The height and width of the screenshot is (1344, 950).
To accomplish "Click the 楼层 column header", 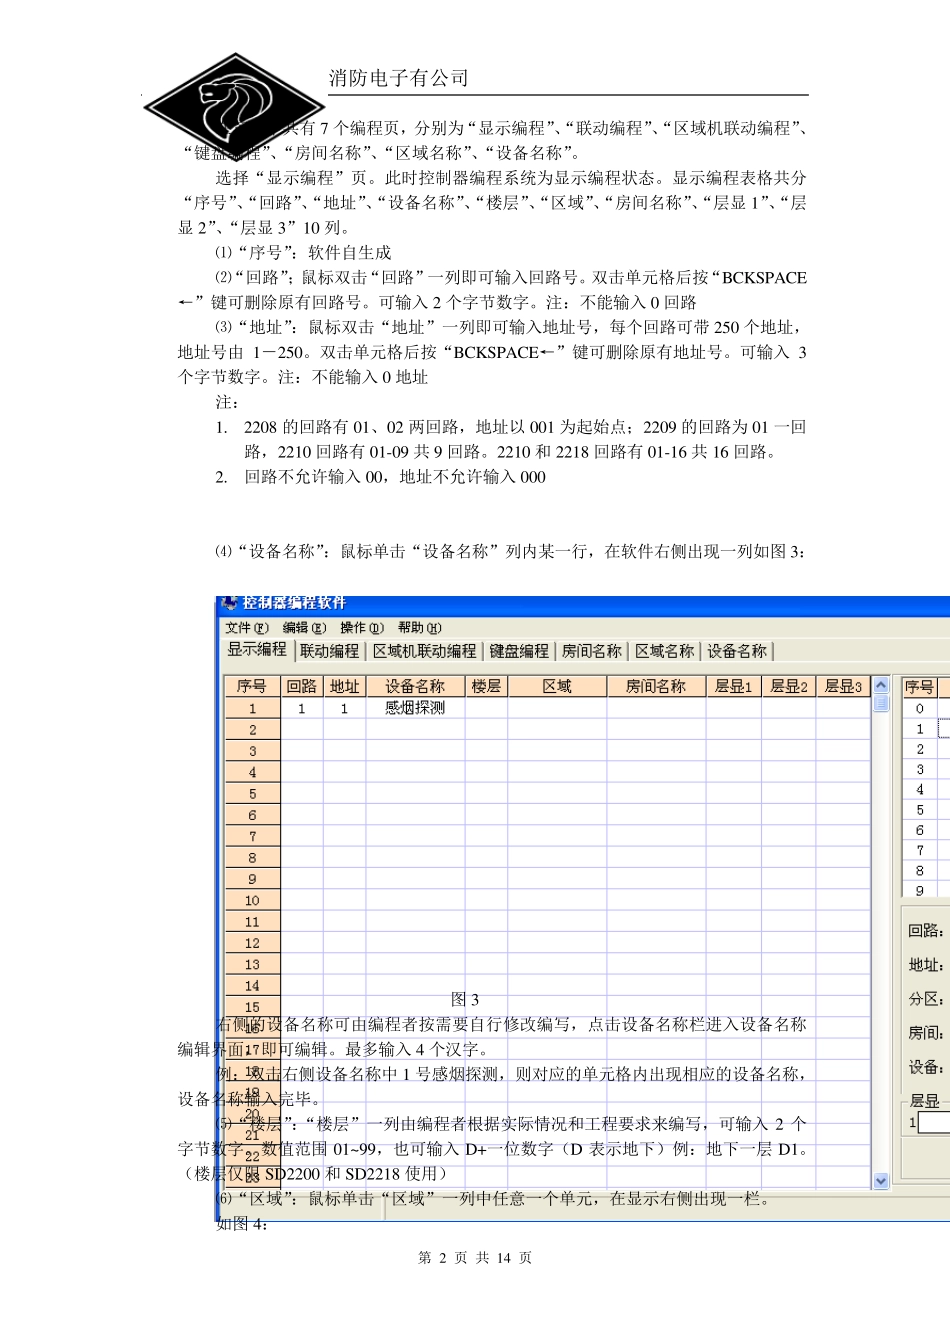I will (x=486, y=686).
